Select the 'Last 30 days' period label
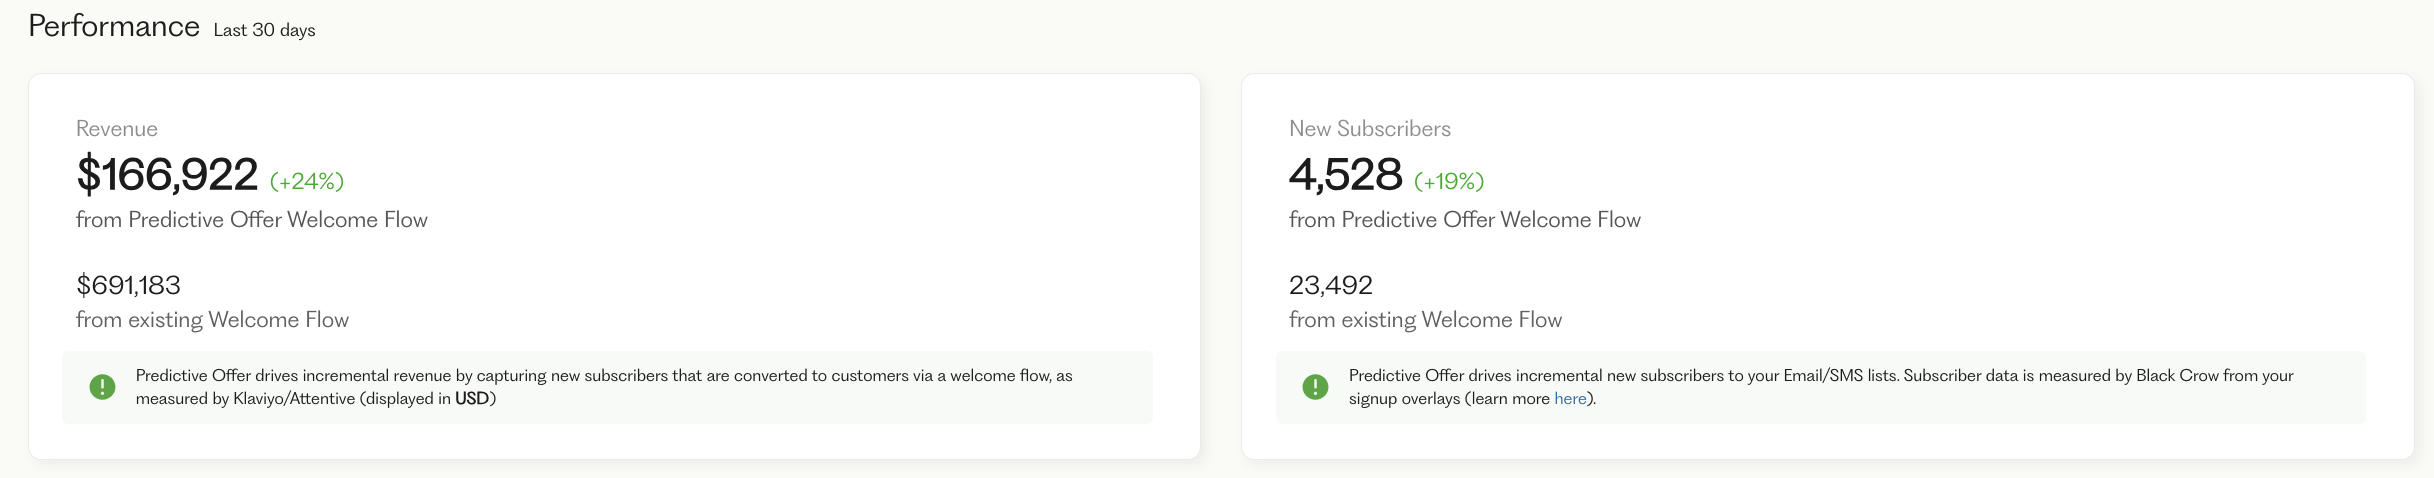 tap(264, 31)
